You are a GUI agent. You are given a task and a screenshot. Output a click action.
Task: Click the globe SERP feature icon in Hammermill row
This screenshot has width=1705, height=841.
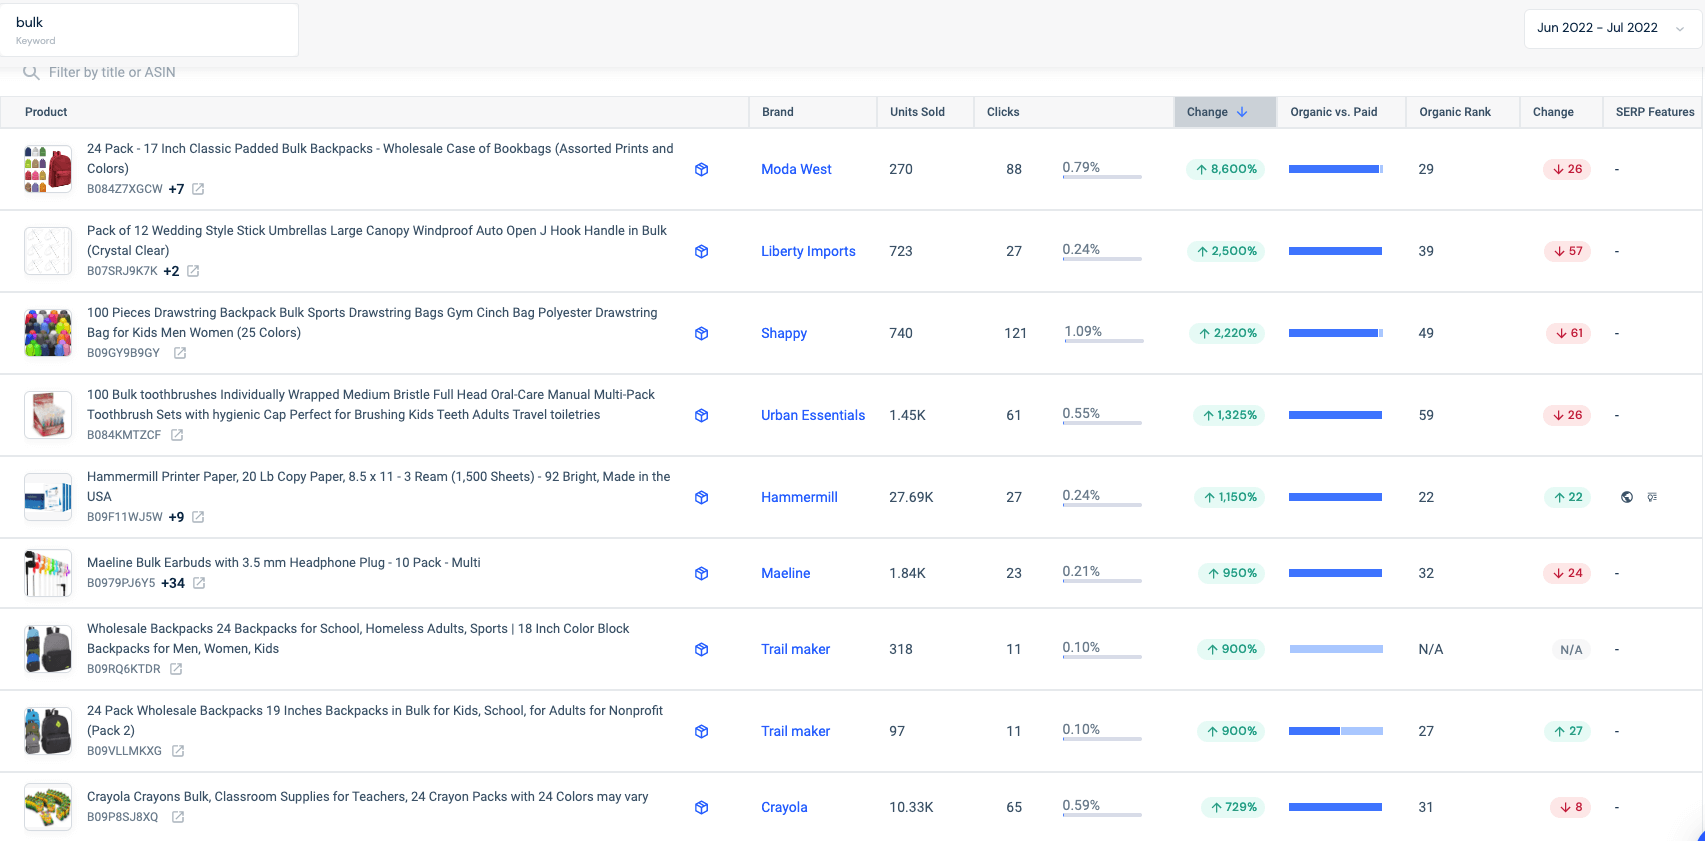point(1627,497)
